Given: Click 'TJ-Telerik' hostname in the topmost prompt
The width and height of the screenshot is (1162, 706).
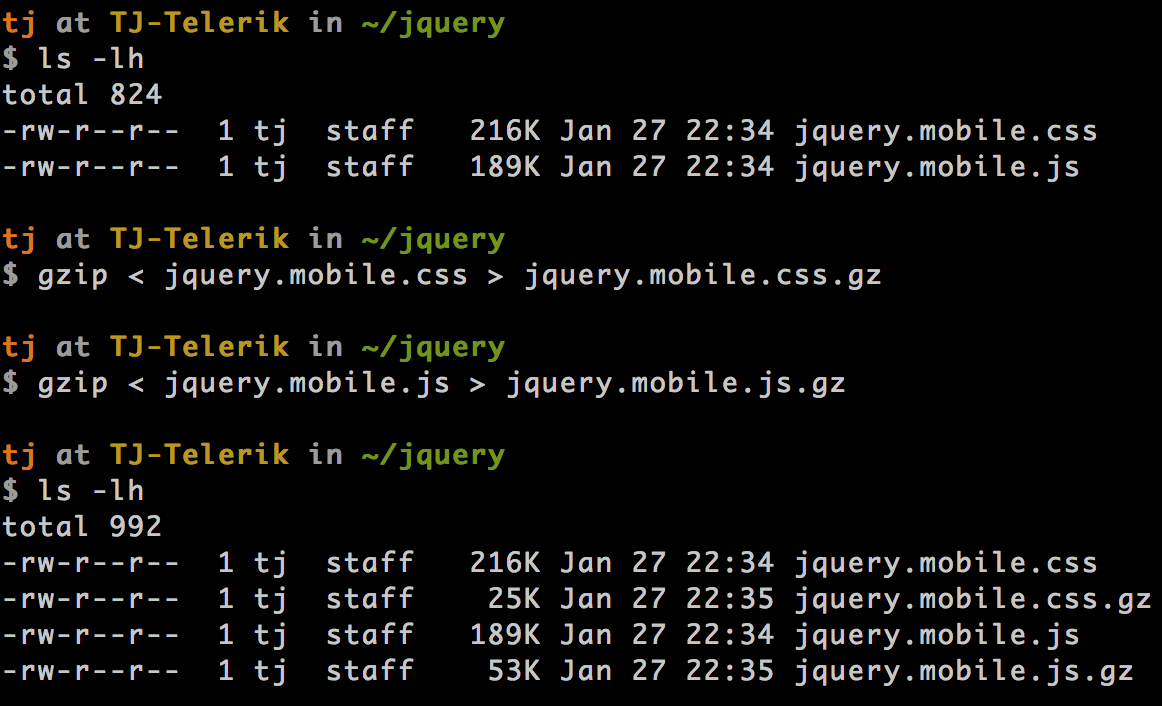Looking at the screenshot, I should point(199,23).
